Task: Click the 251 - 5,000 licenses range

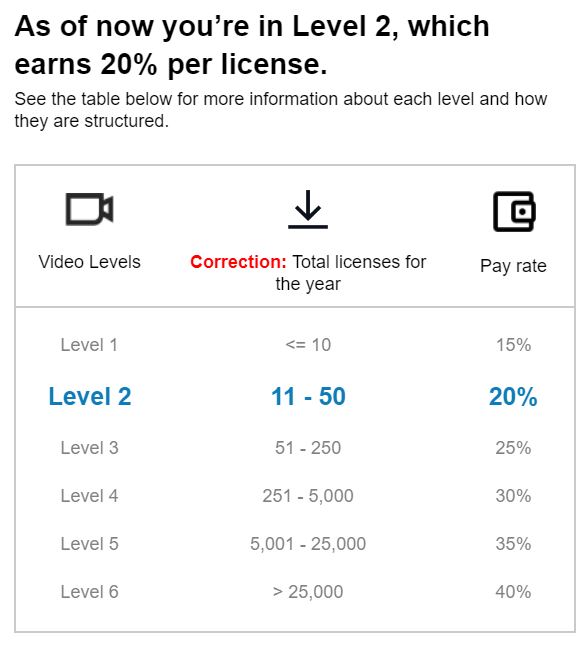Action: tap(308, 496)
